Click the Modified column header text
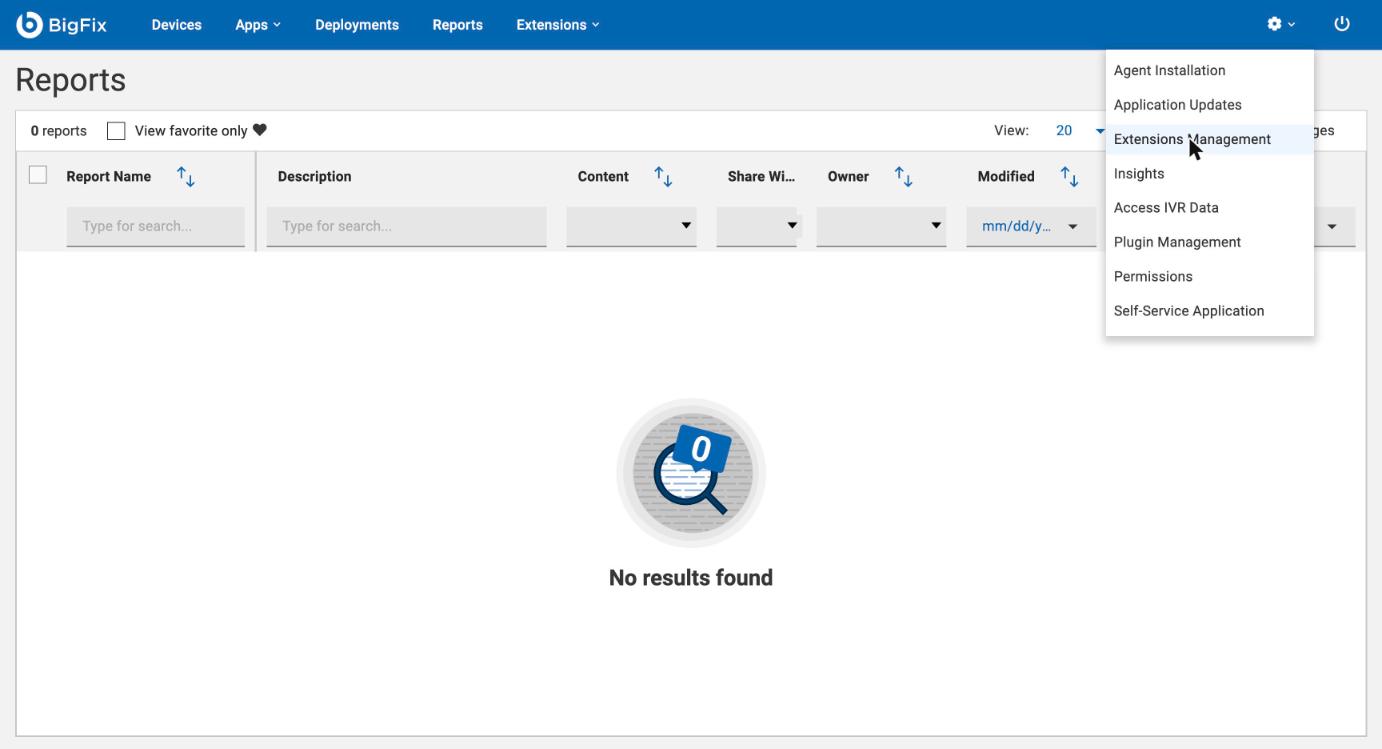 1006,177
